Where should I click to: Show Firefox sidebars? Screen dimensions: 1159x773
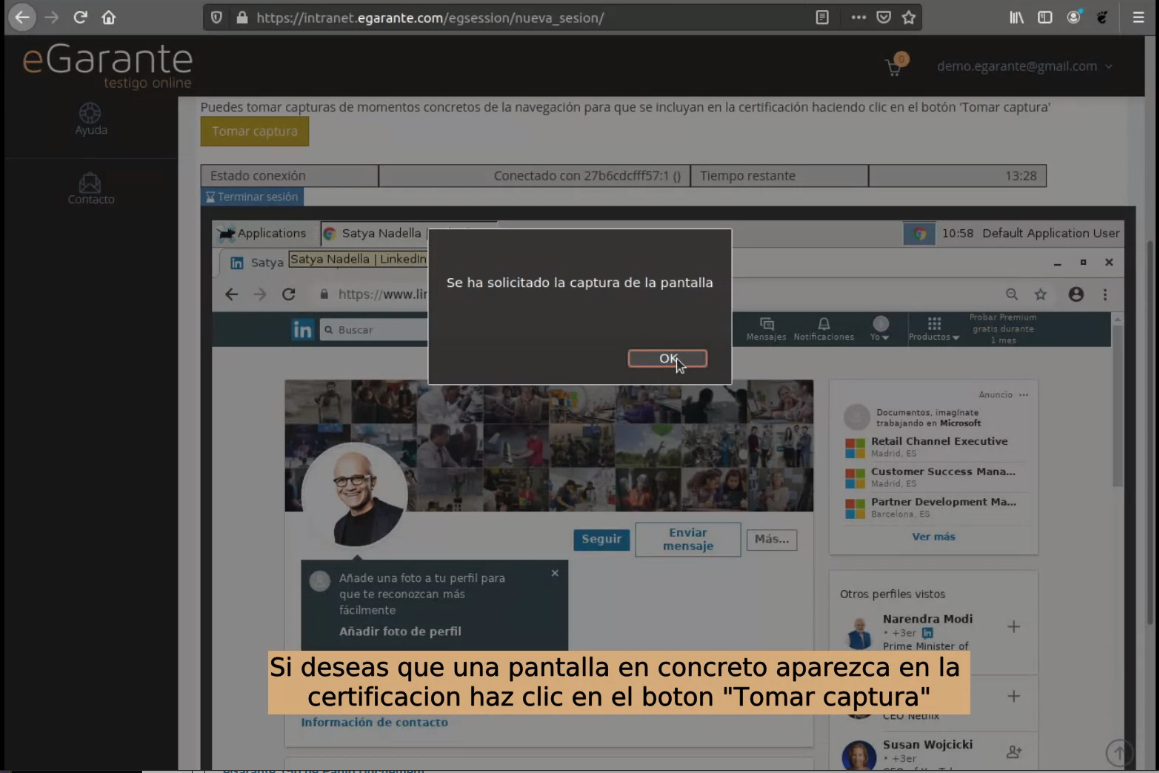tap(1044, 17)
